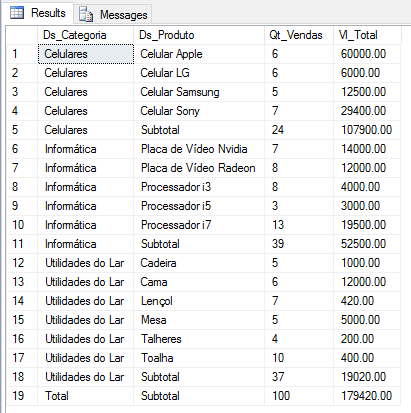
Task: Select the Vl_Total column header
Action: (x=367, y=35)
